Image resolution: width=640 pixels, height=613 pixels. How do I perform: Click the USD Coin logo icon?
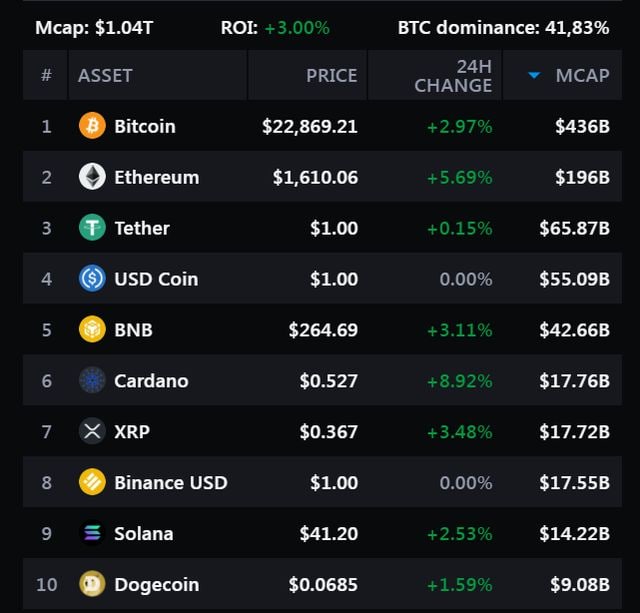(x=92, y=279)
